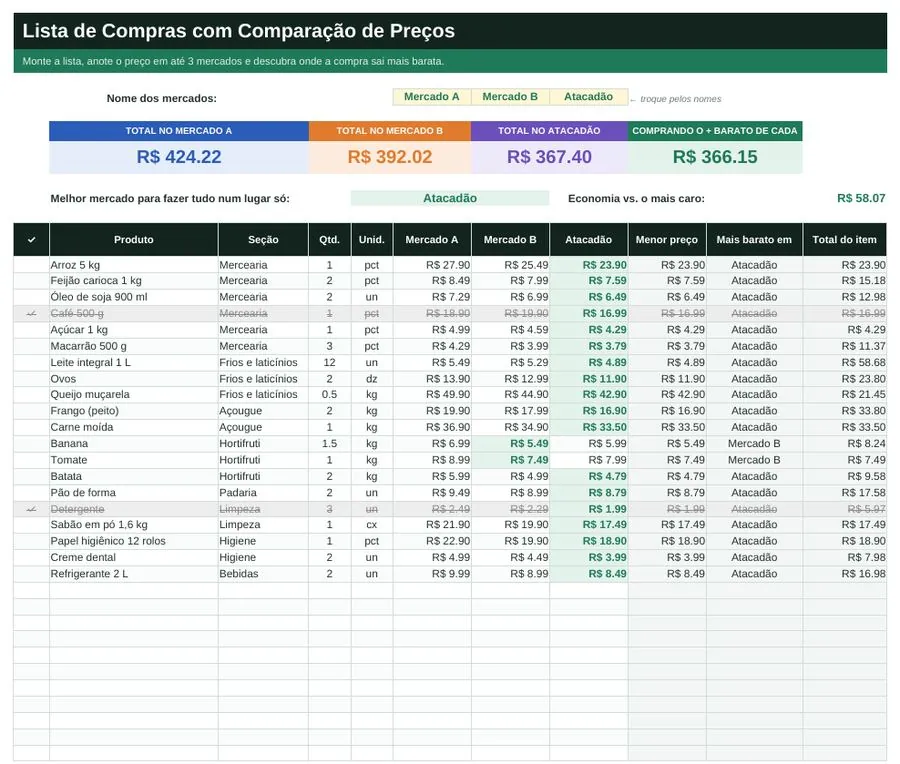Toggle the checkmark on Café 500 g row

tap(32, 313)
